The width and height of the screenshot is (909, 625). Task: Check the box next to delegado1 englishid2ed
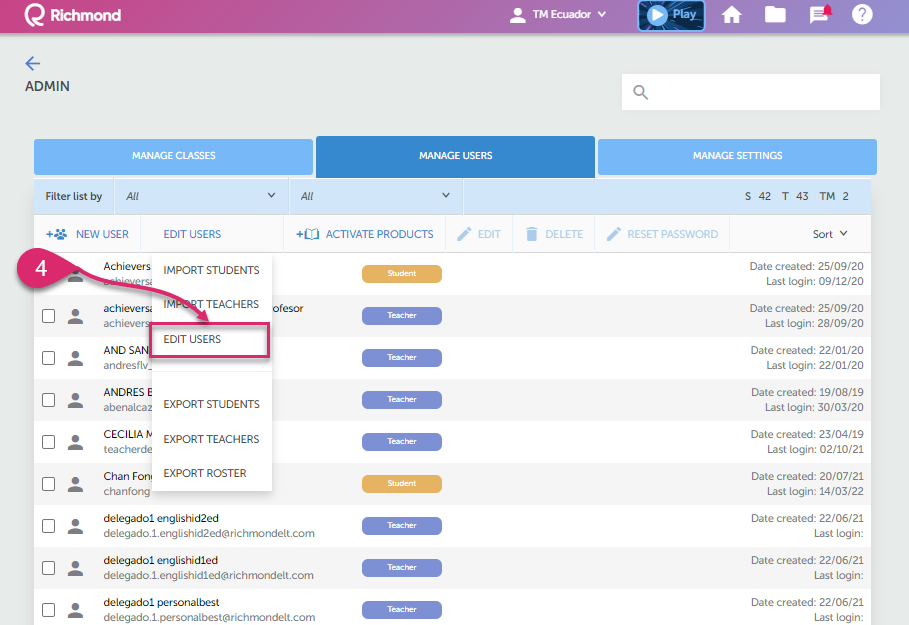point(48,526)
